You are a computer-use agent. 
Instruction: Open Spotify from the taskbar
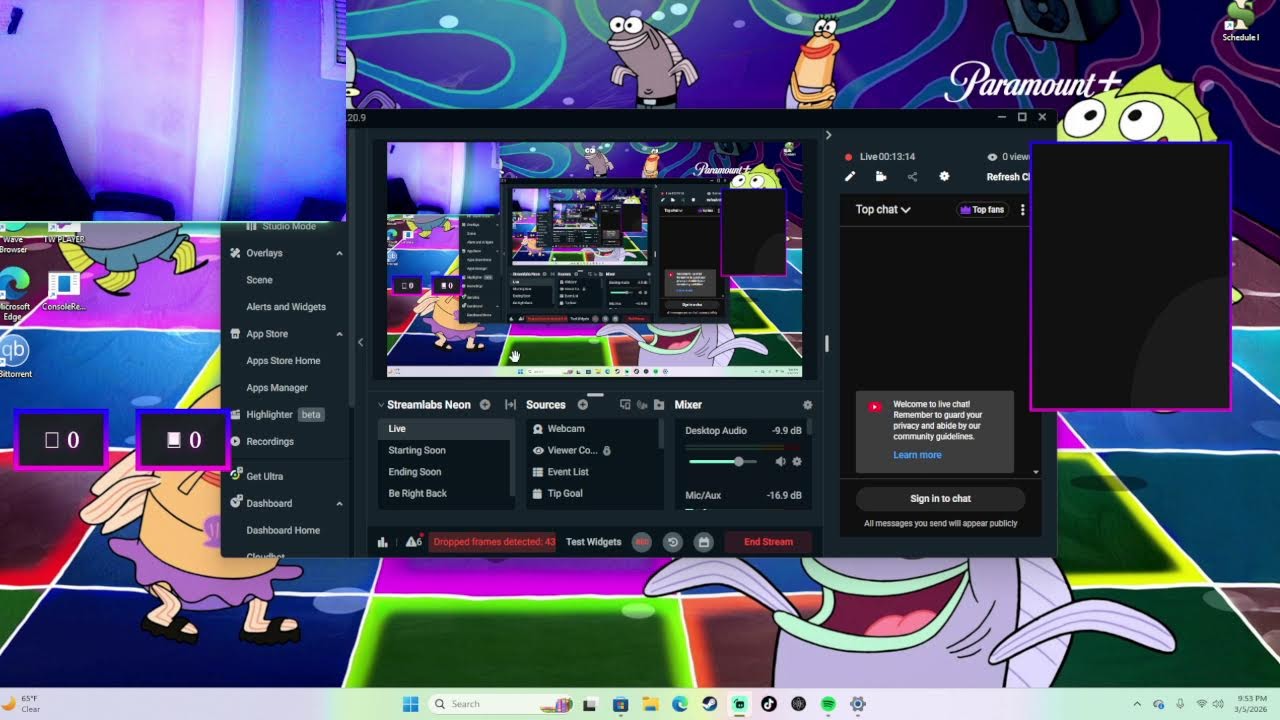point(828,704)
